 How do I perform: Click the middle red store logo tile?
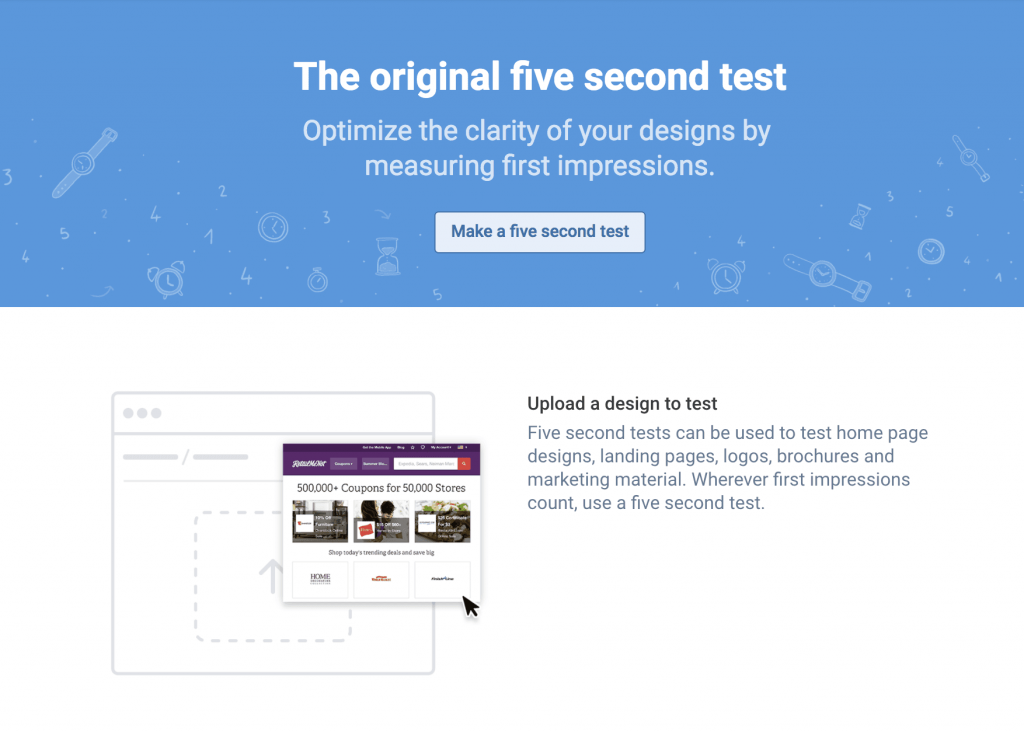(381, 579)
